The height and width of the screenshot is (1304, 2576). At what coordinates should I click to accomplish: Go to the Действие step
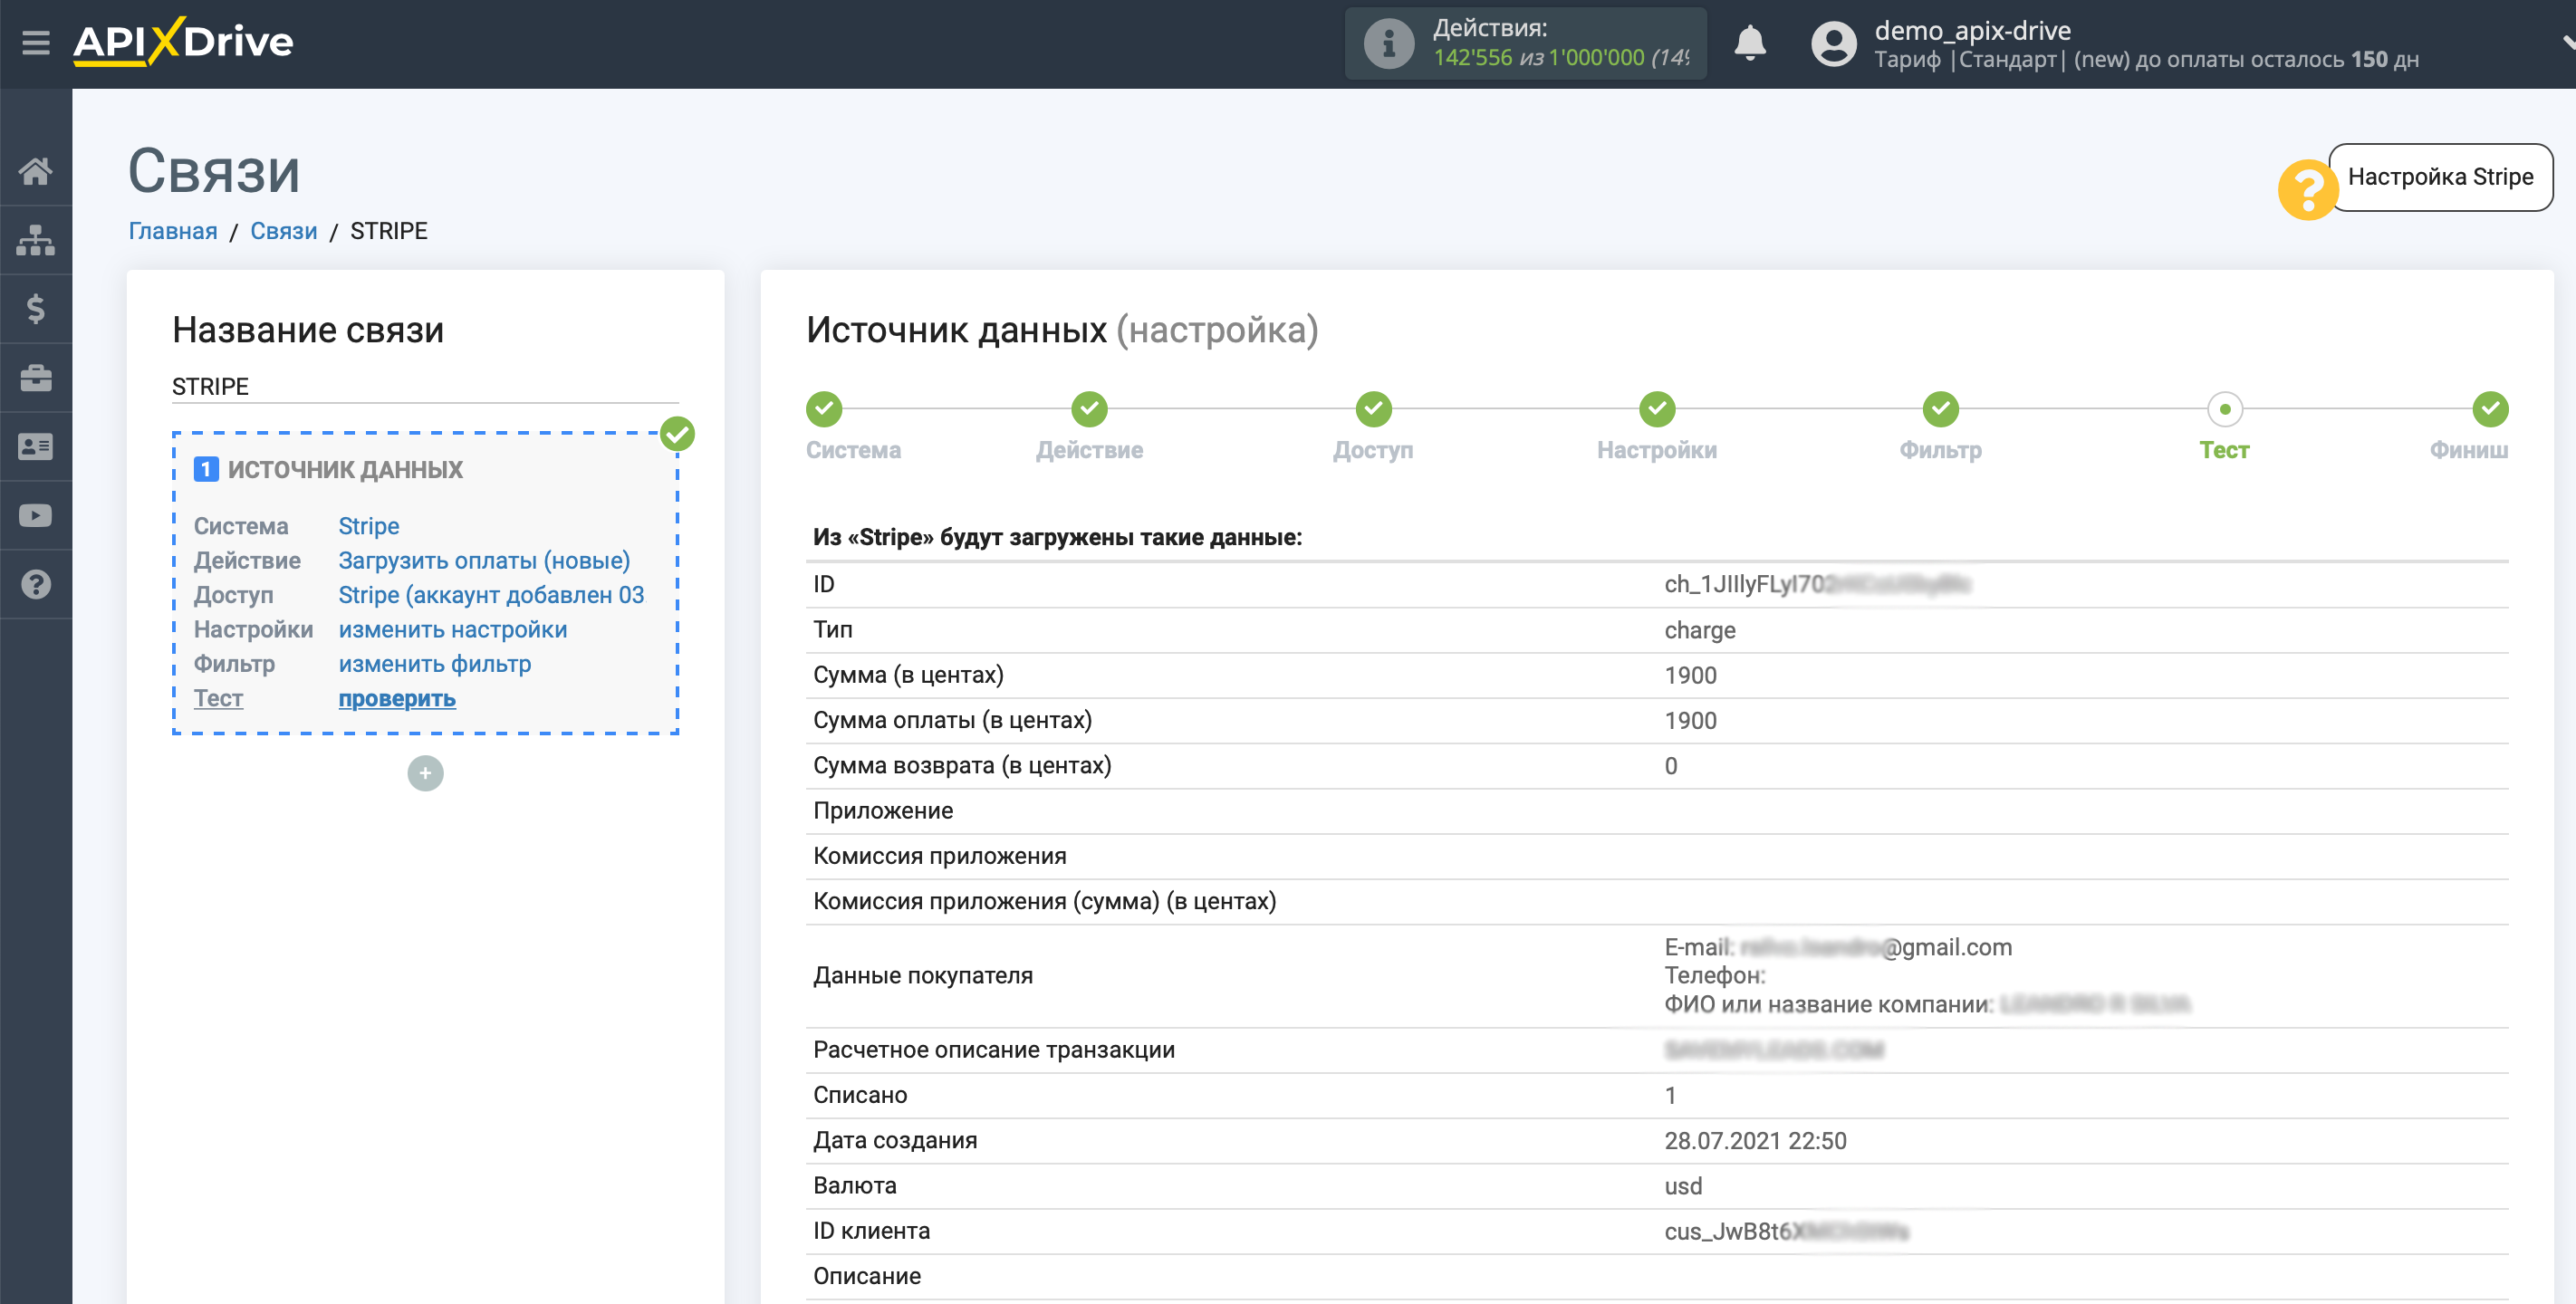coord(1090,409)
